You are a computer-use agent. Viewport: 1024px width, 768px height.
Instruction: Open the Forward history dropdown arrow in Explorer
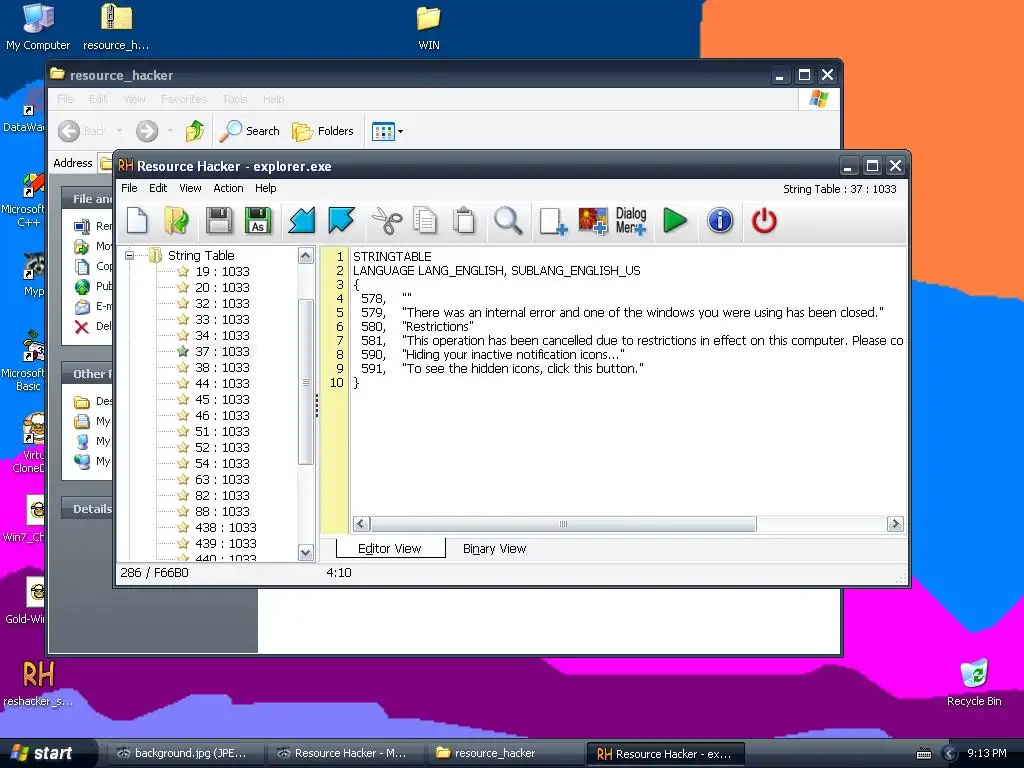[170, 131]
